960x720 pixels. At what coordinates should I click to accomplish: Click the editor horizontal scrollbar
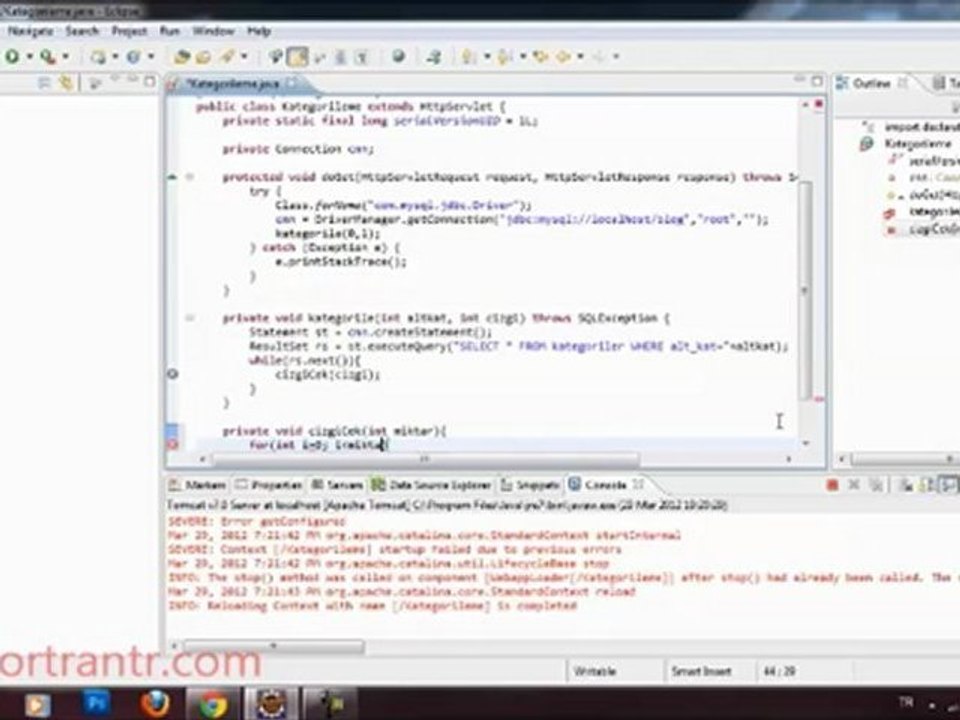(x=424, y=459)
